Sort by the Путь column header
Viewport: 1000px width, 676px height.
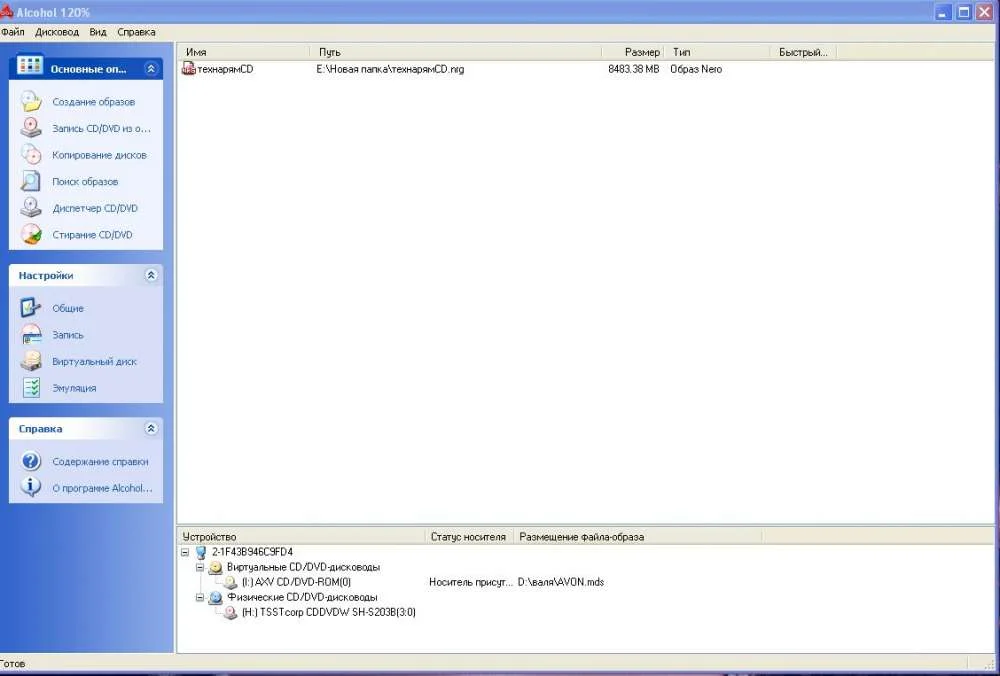pos(456,52)
